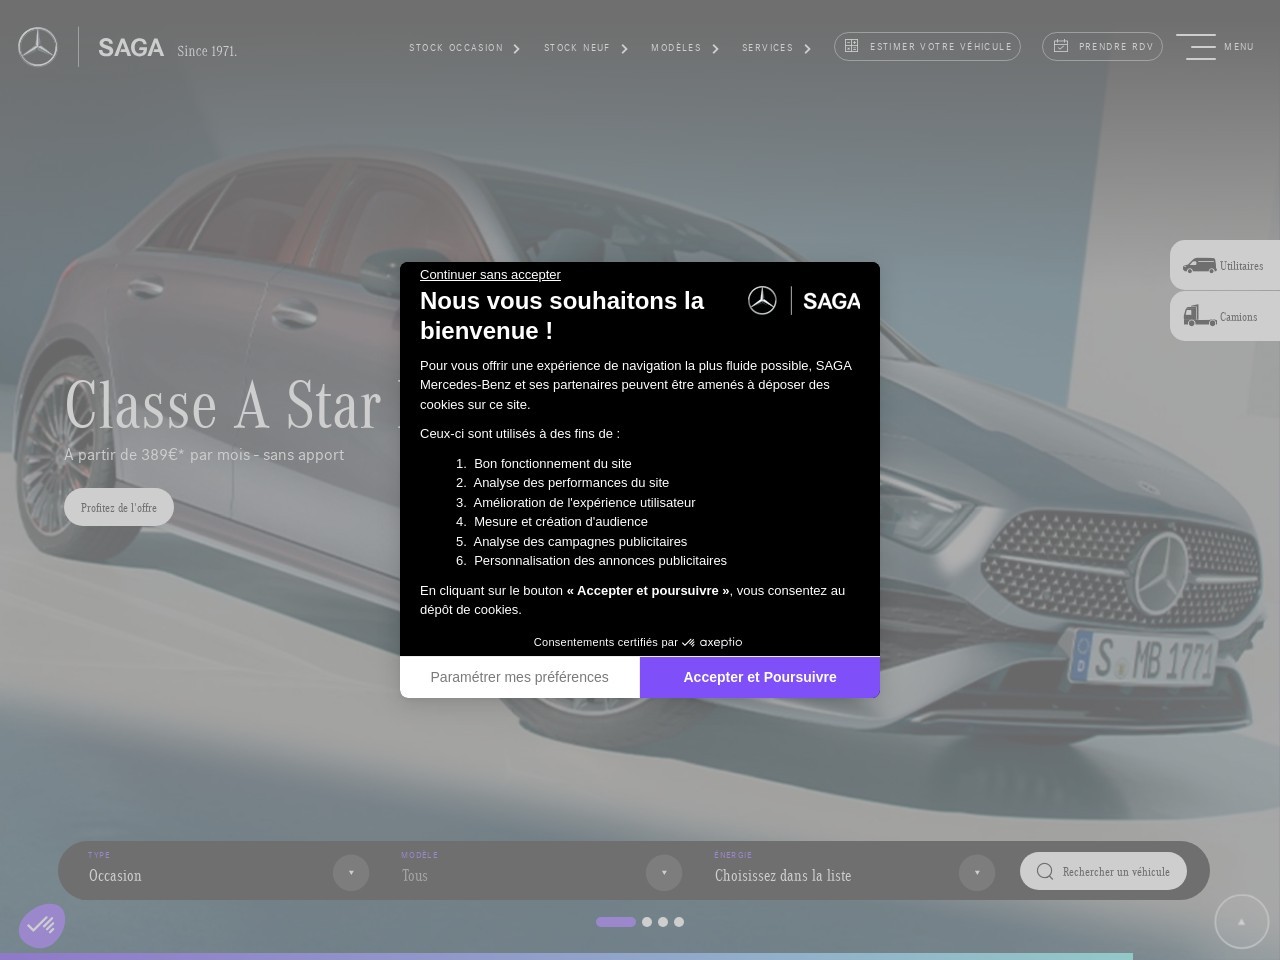Click the MENU label

[x=1239, y=47]
